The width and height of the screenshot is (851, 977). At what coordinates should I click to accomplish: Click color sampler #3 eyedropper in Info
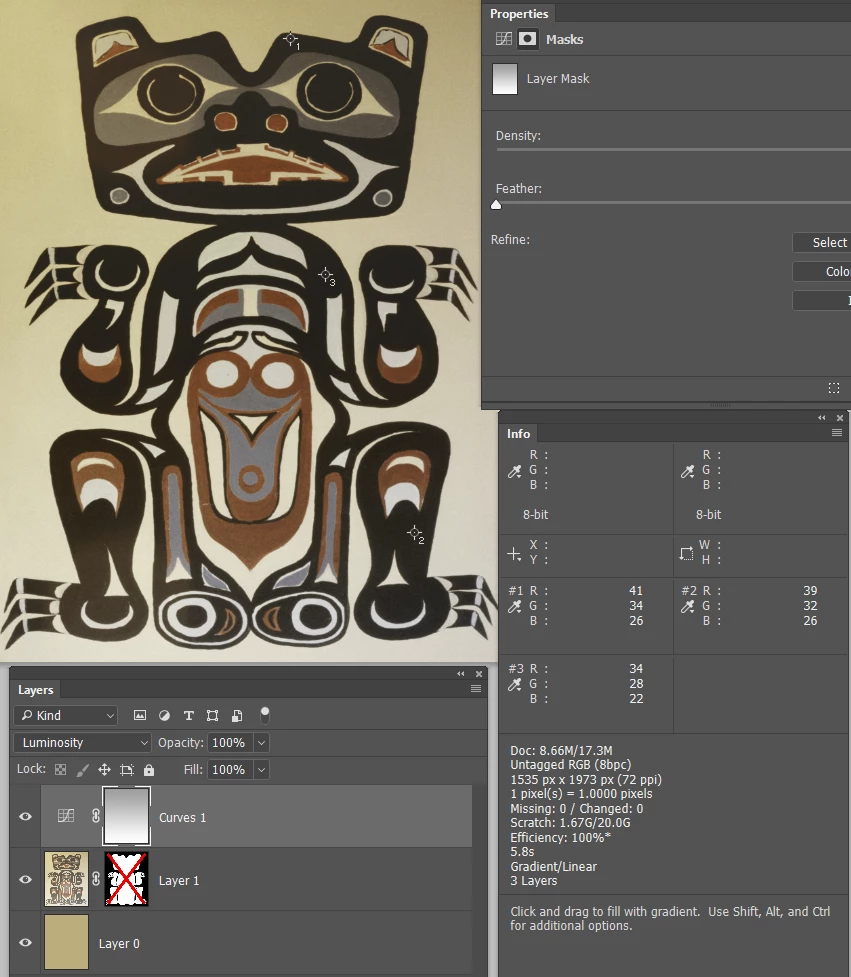point(515,685)
